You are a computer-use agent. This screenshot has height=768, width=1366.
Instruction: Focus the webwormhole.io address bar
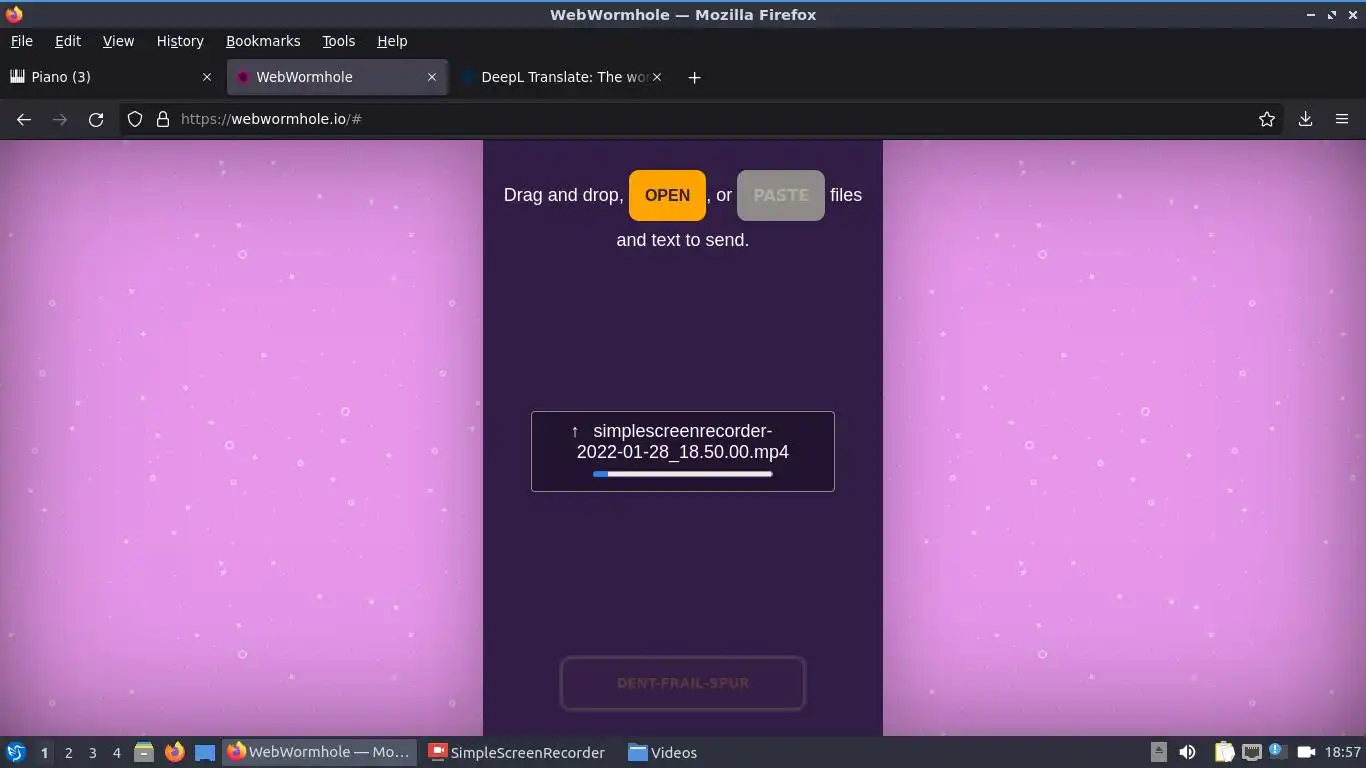(700, 119)
